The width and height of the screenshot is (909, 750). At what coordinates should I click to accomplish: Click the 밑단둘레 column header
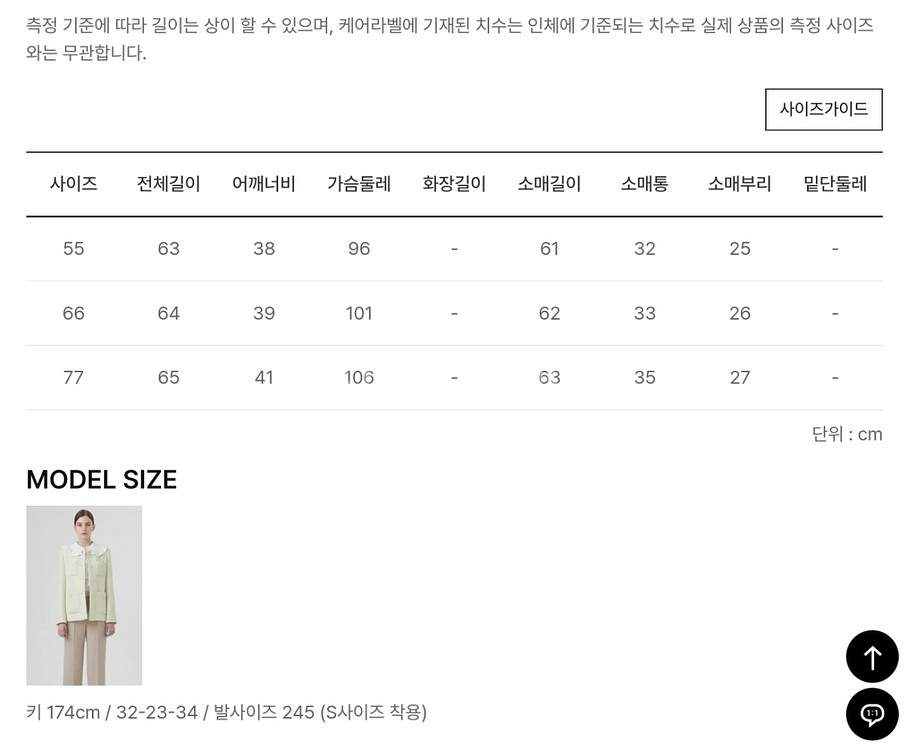coord(835,184)
